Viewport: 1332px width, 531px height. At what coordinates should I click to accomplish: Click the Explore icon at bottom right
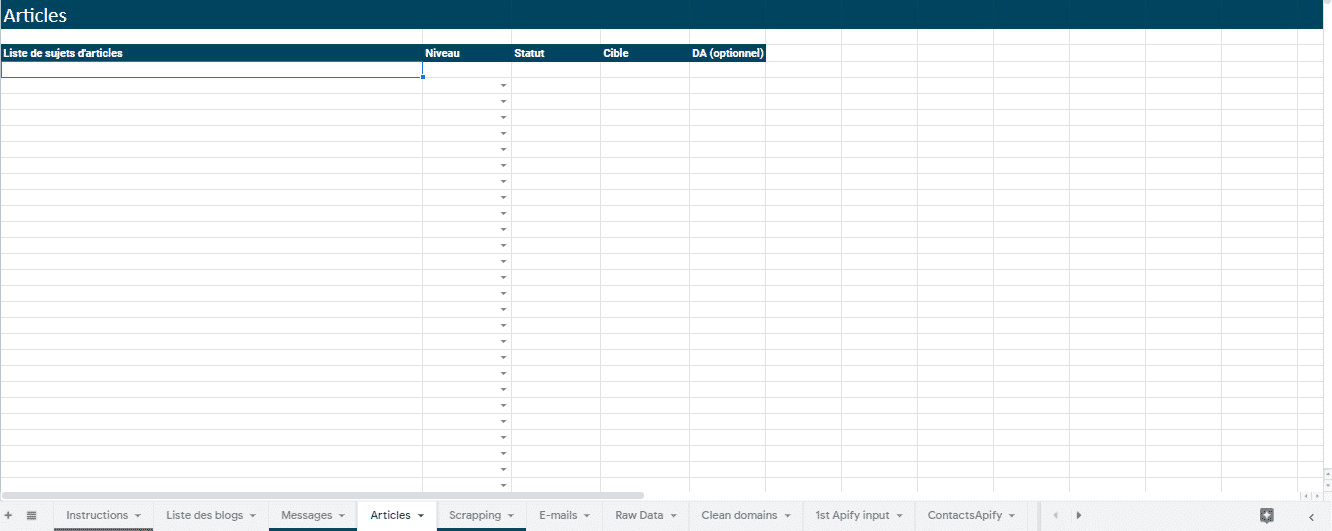(1266, 515)
